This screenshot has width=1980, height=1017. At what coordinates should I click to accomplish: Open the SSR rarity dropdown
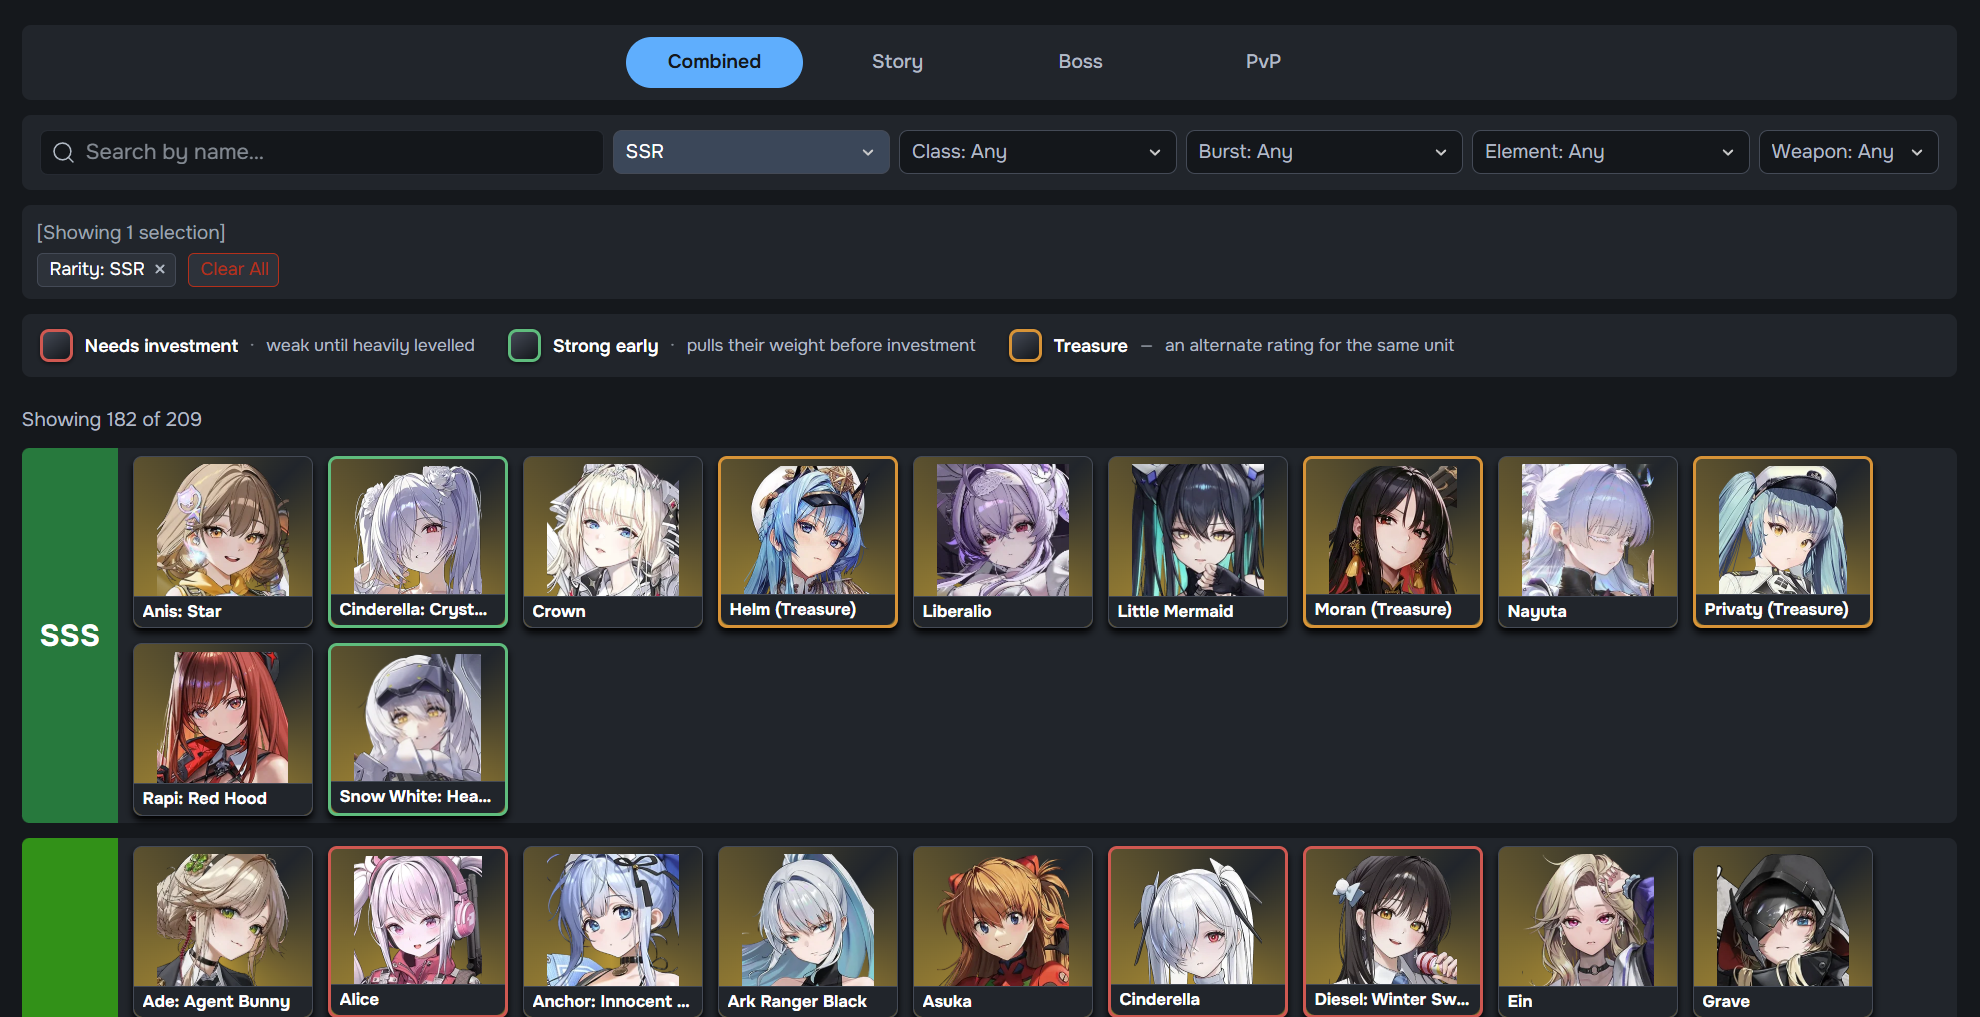pos(751,152)
